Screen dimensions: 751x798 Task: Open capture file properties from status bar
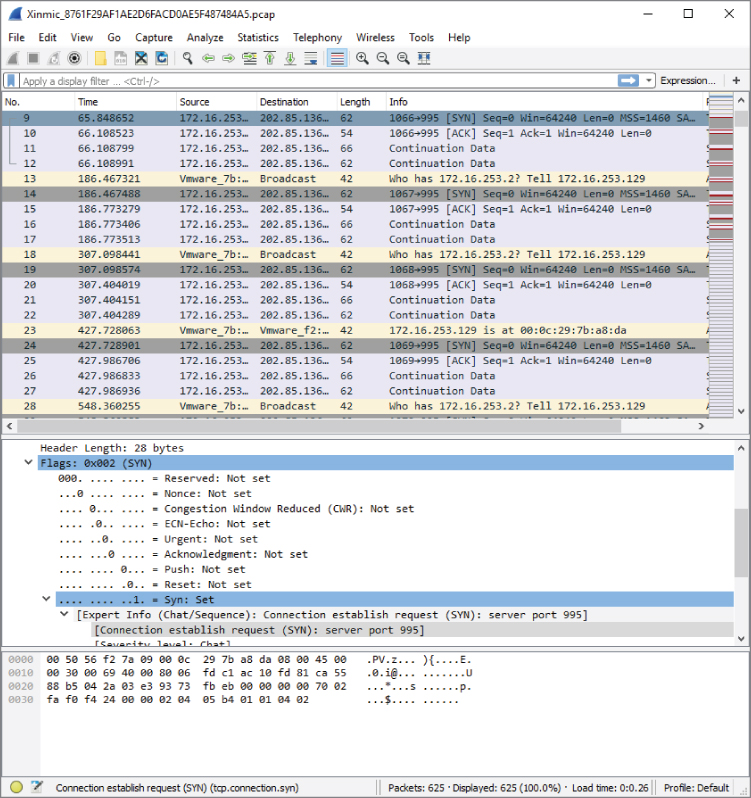point(37,787)
